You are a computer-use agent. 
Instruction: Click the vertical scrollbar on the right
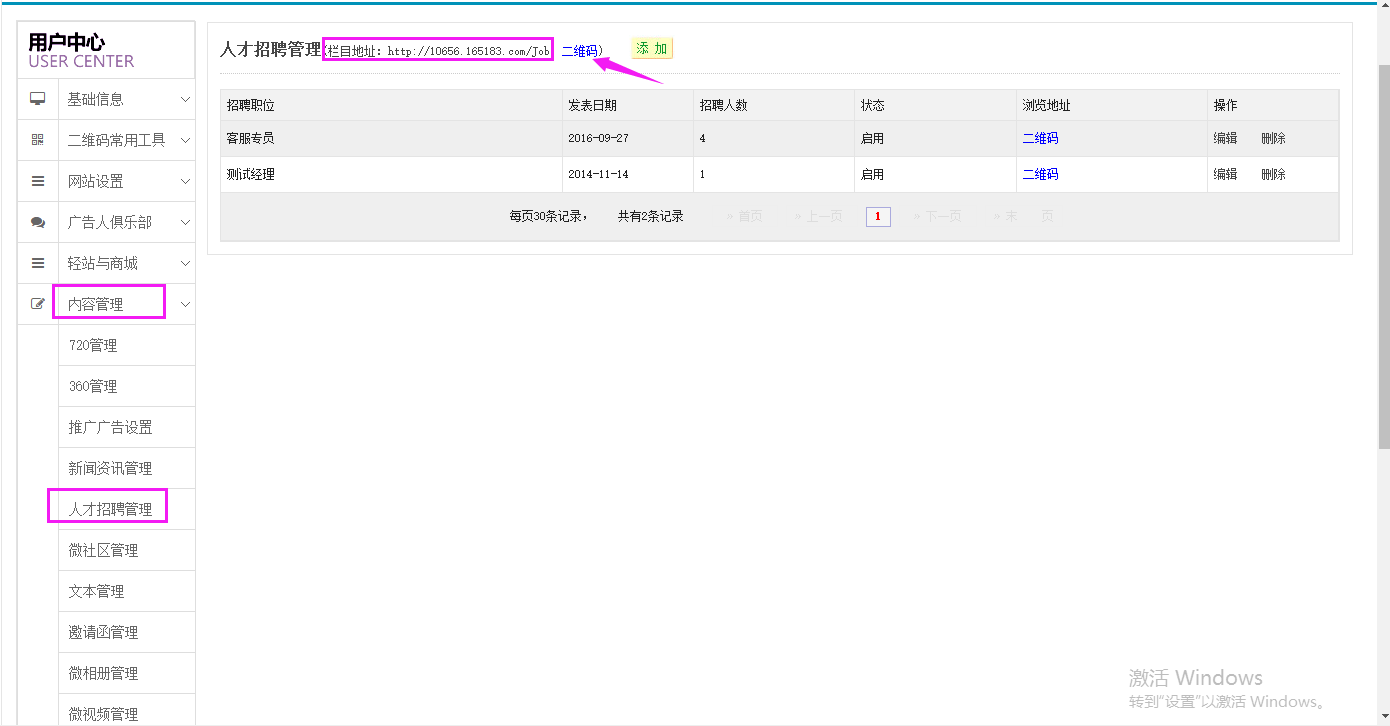click(1383, 250)
